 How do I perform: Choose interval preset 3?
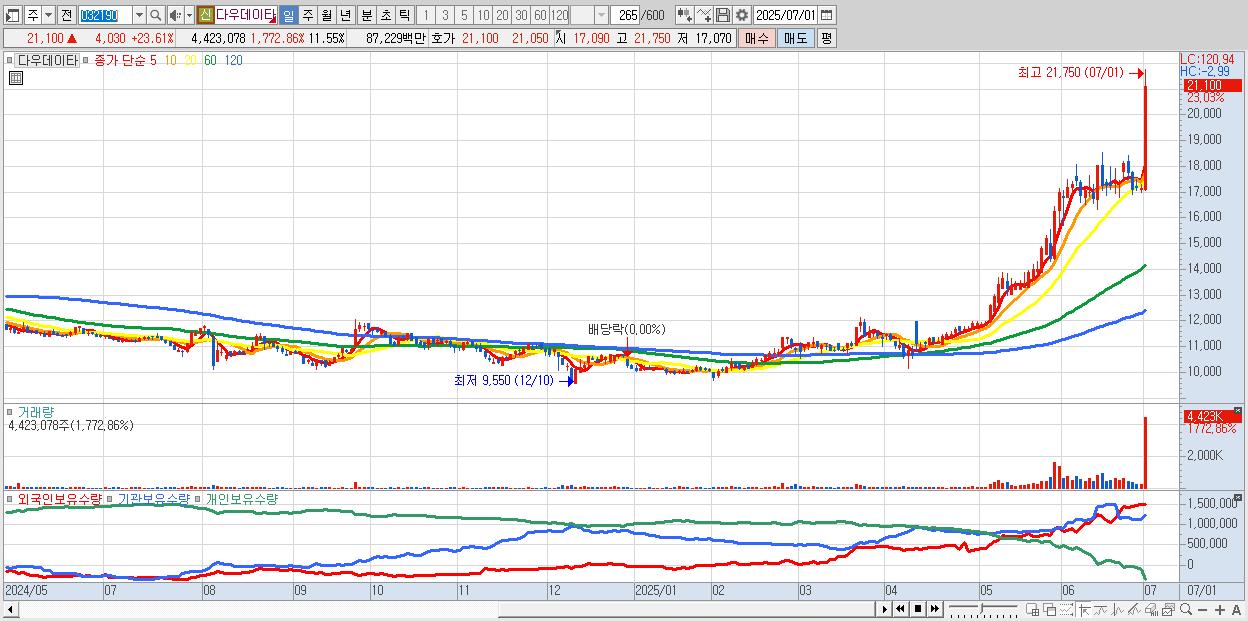coord(445,15)
